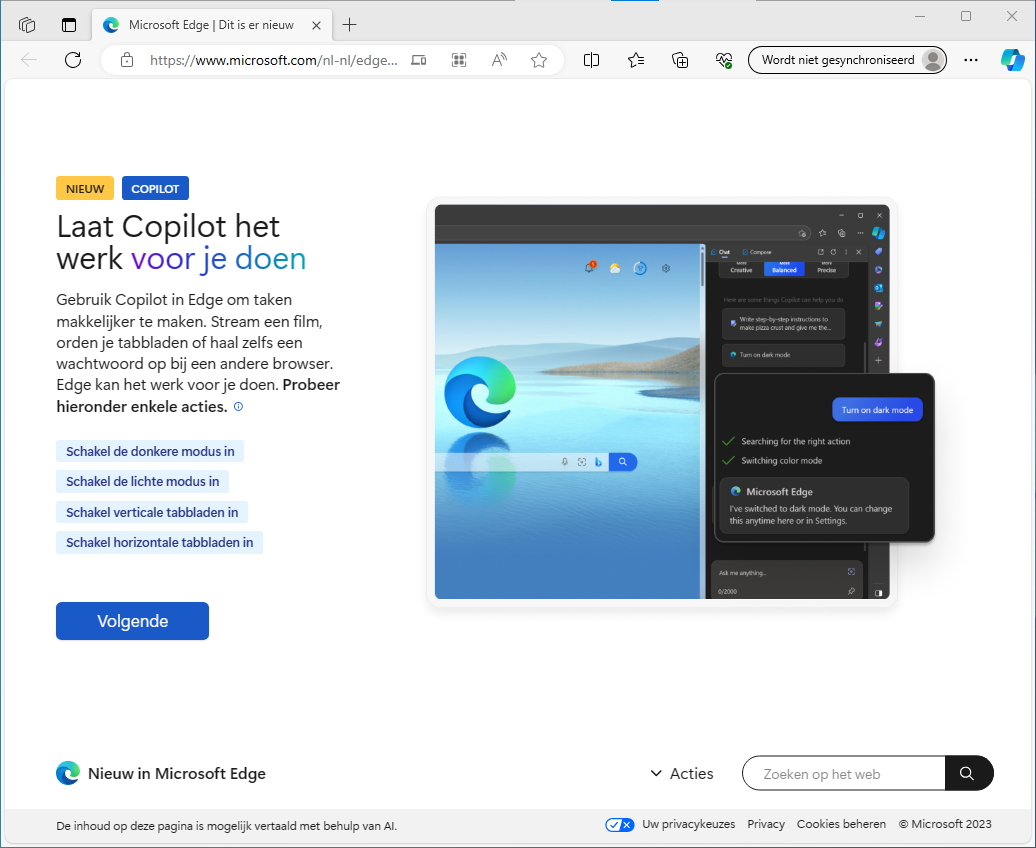The width and height of the screenshot is (1036, 848).
Task: Select the Microsoft Edge tab
Action: (x=210, y=25)
